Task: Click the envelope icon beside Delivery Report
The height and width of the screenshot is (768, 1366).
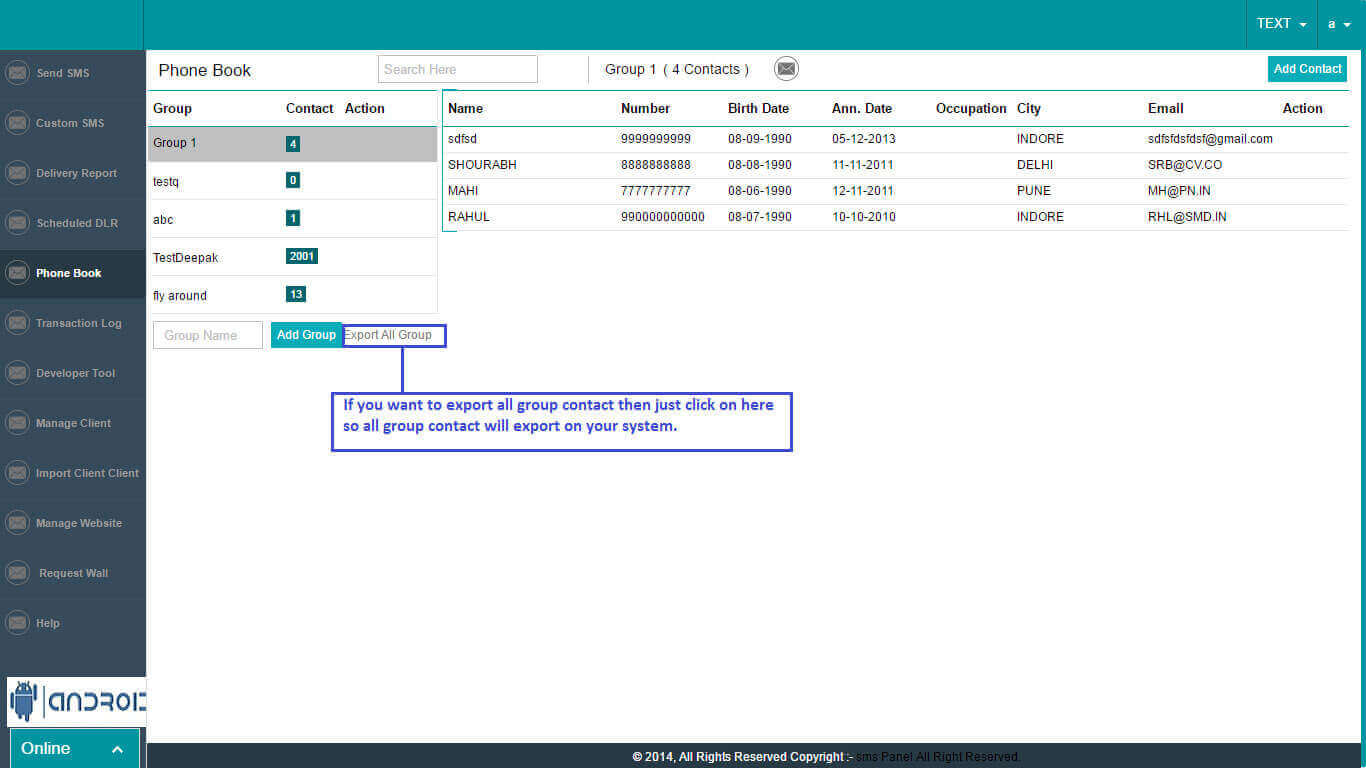Action: coord(17,173)
